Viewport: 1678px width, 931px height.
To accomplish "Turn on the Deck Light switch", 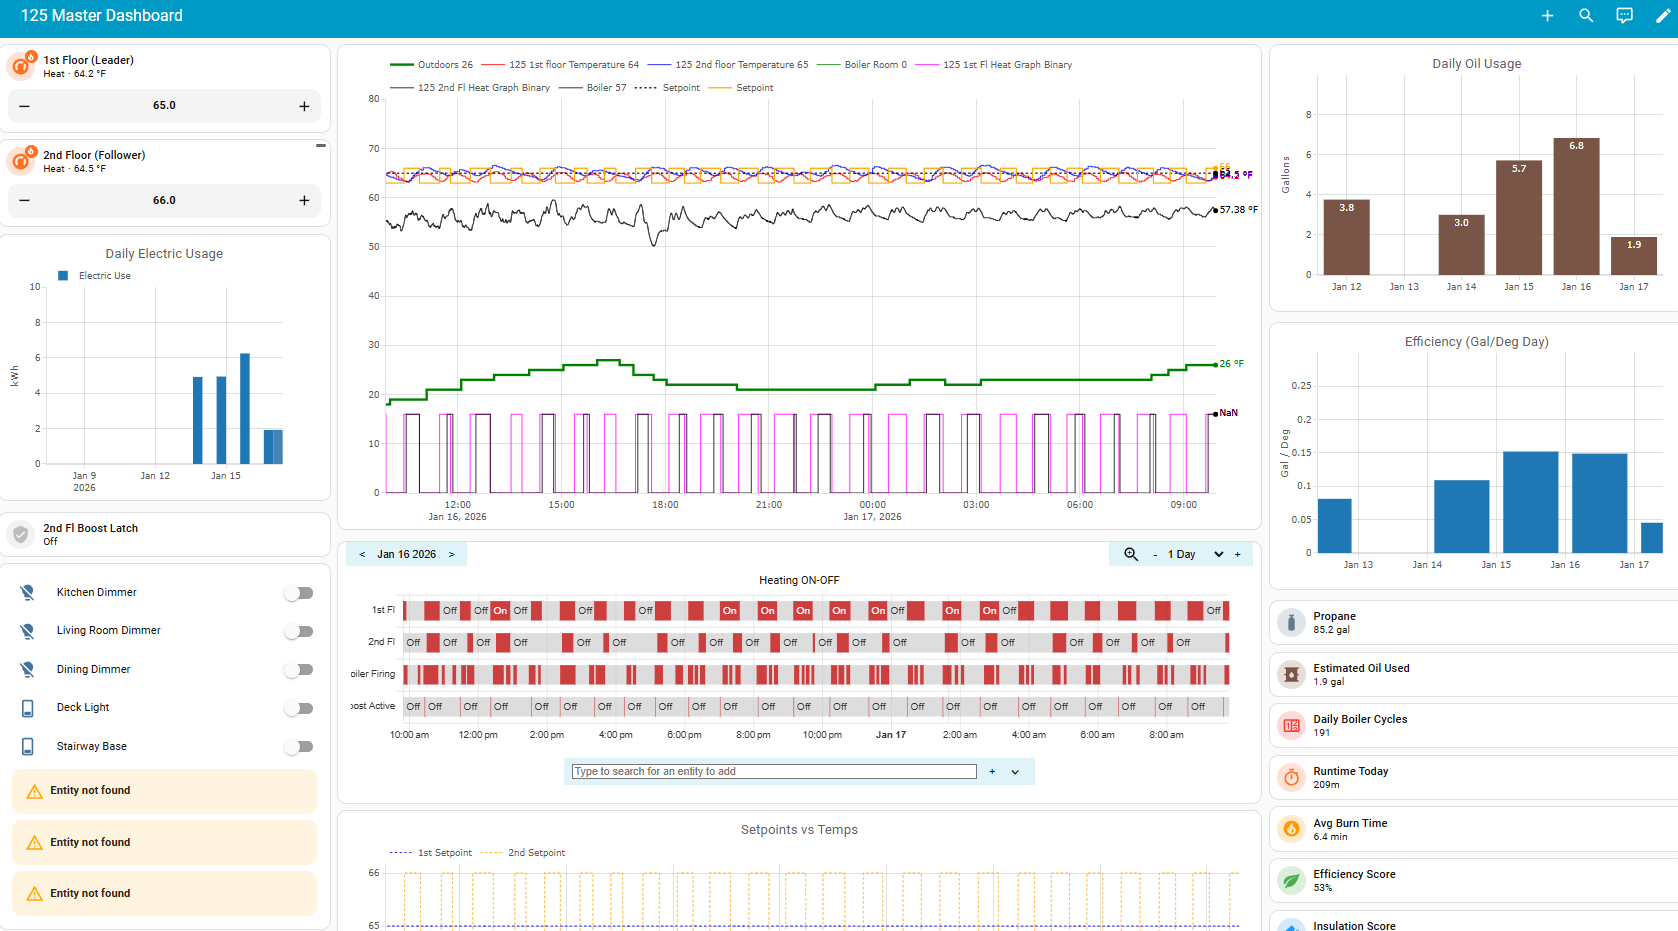I will pyautogui.click(x=299, y=708).
